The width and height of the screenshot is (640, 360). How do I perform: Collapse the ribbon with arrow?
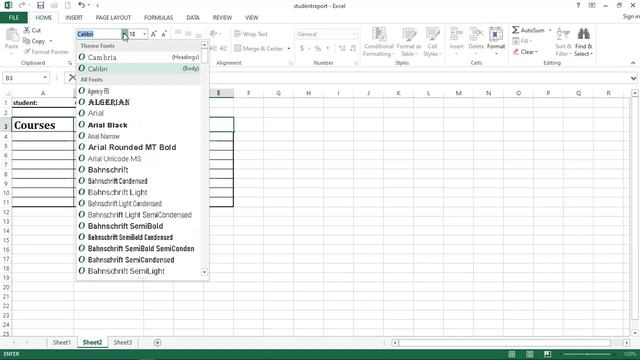coord(633,63)
